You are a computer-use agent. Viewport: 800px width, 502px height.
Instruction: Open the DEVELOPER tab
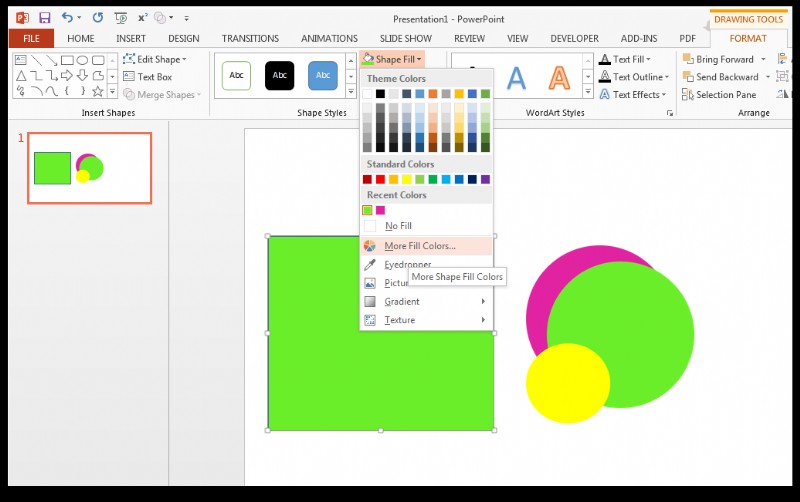point(574,38)
